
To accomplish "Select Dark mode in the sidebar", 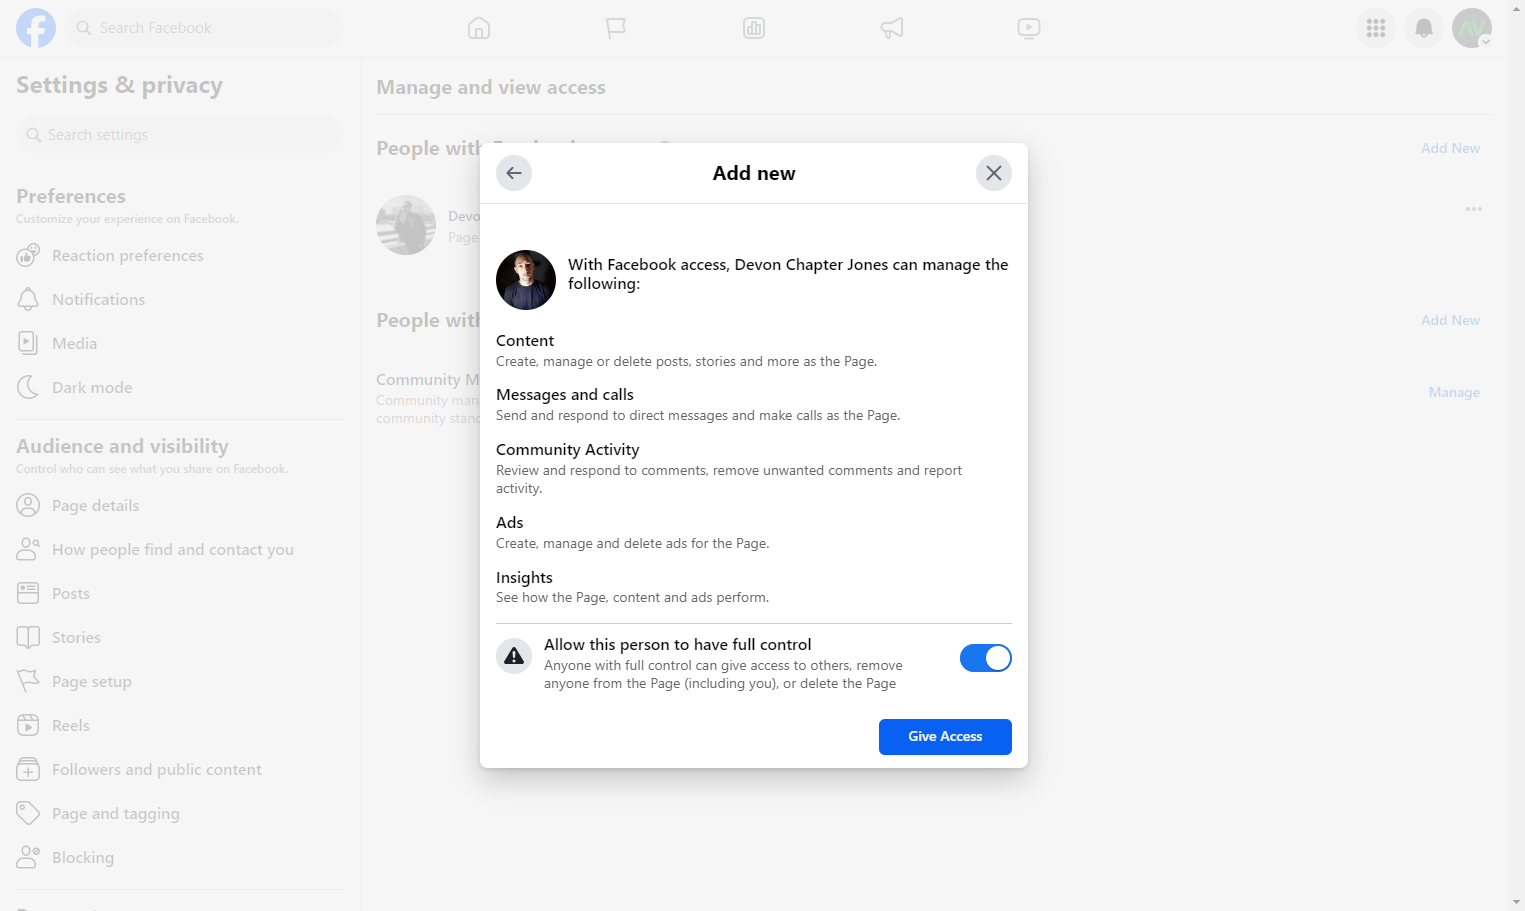I will (180, 388).
